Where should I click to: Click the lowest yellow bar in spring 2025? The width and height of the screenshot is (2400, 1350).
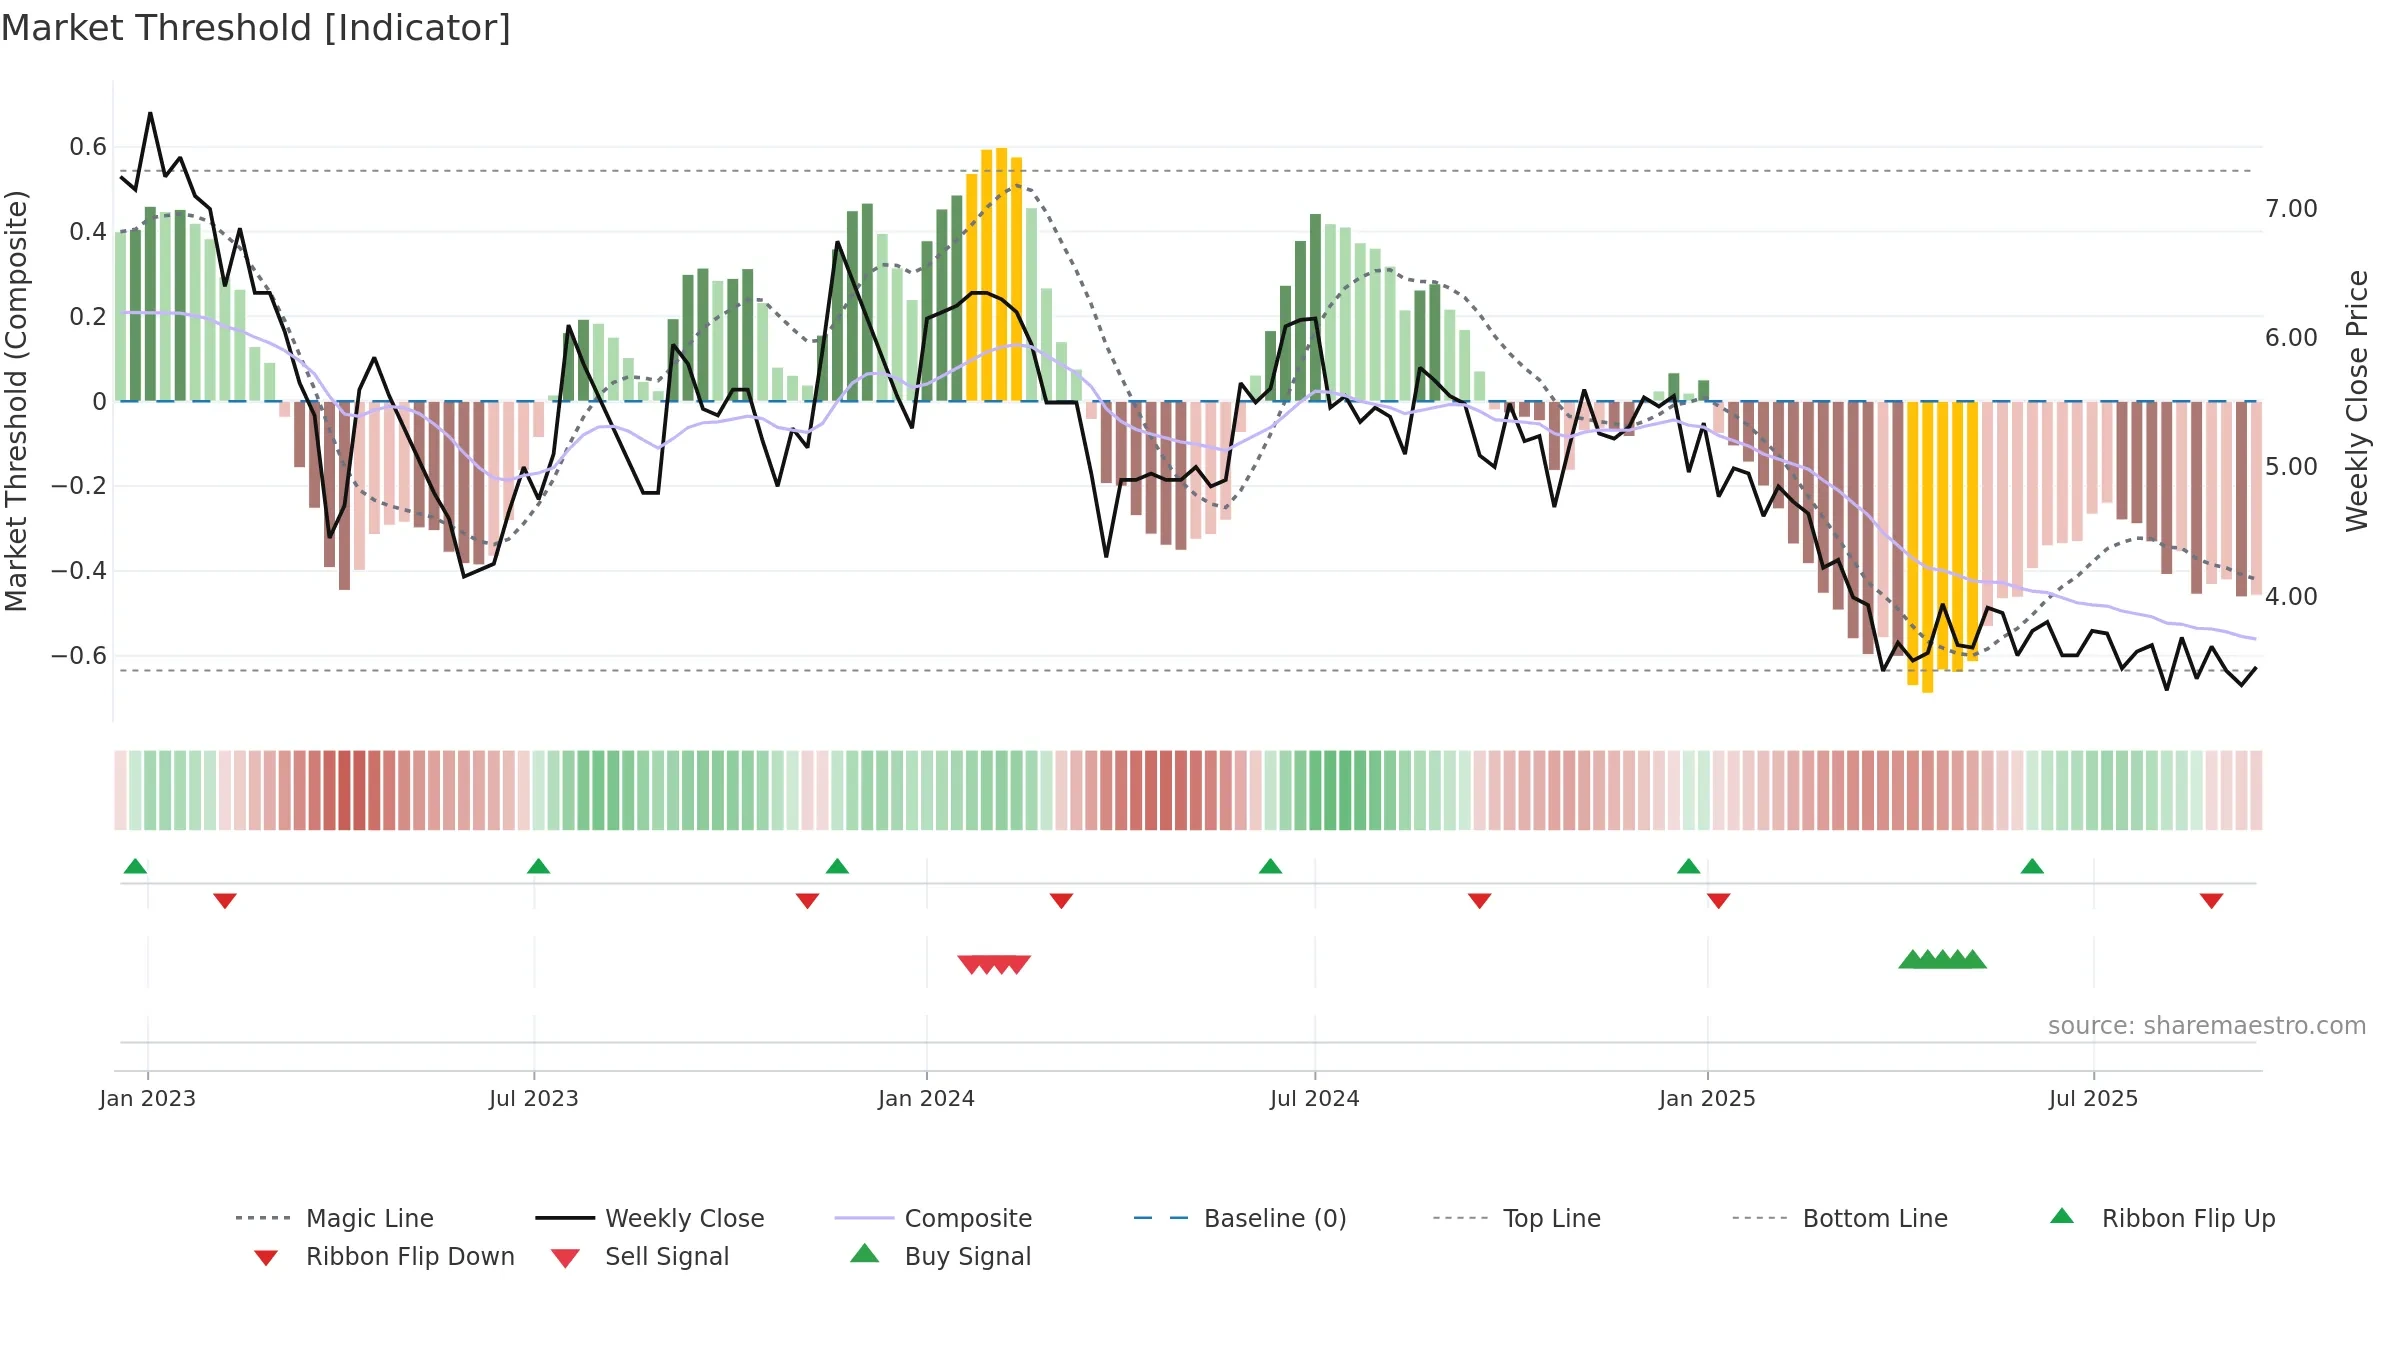click(1927, 547)
